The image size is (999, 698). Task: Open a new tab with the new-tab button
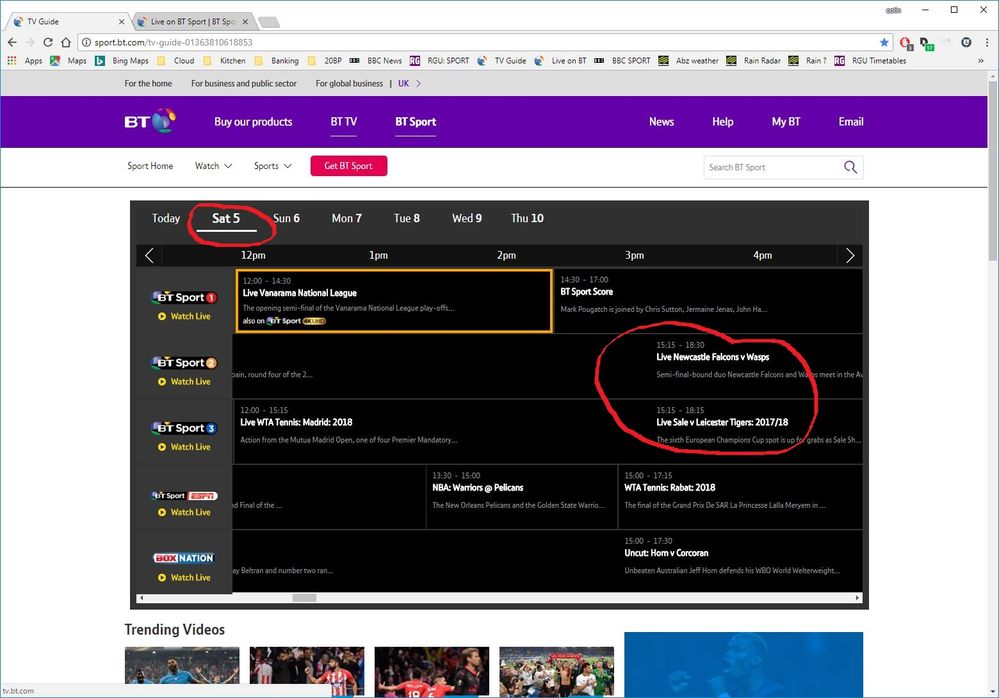point(268,22)
